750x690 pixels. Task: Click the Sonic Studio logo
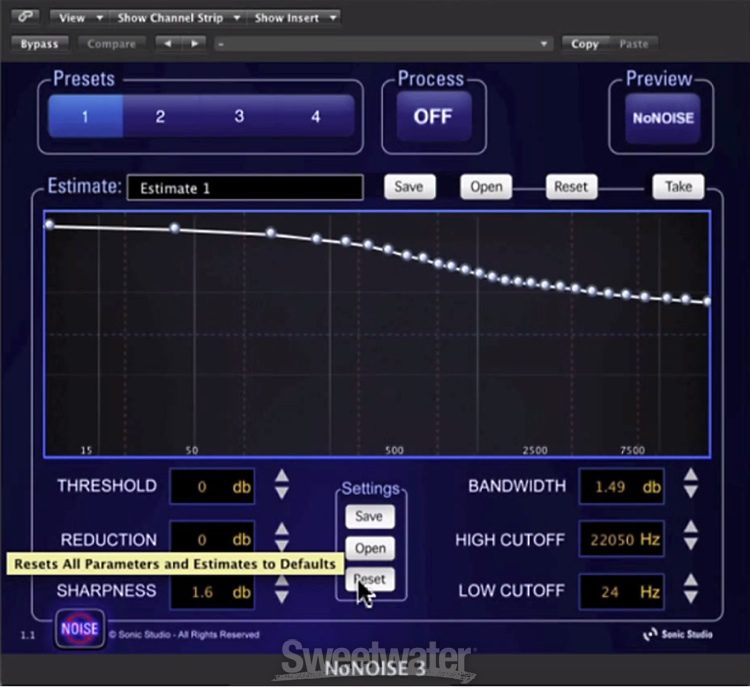click(677, 635)
